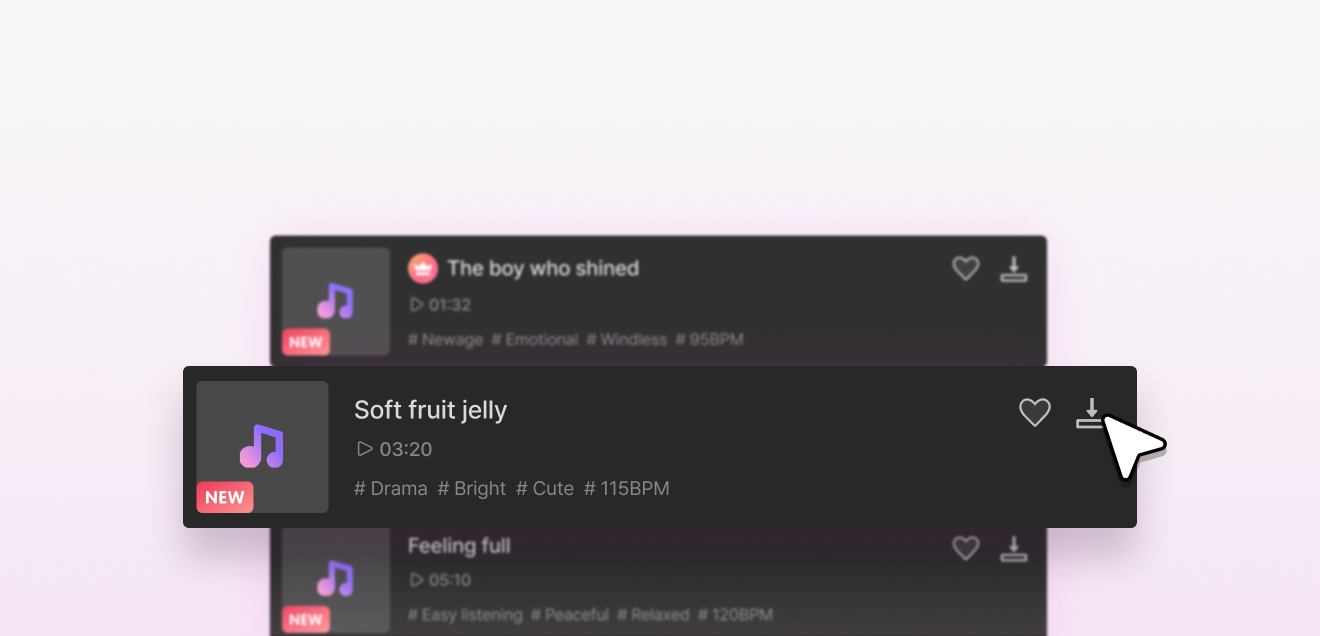Open the Soft fruit jelly album thumbnail
The width and height of the screenshot is (1320, 636).
262,446
